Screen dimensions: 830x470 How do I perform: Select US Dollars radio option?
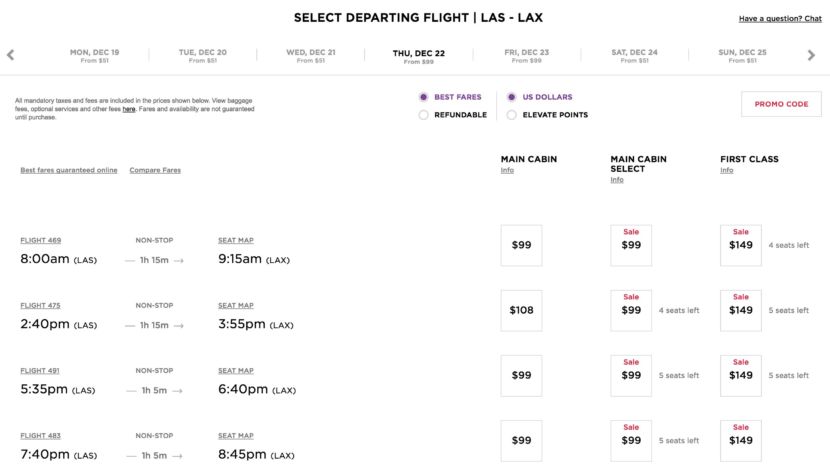512,97
